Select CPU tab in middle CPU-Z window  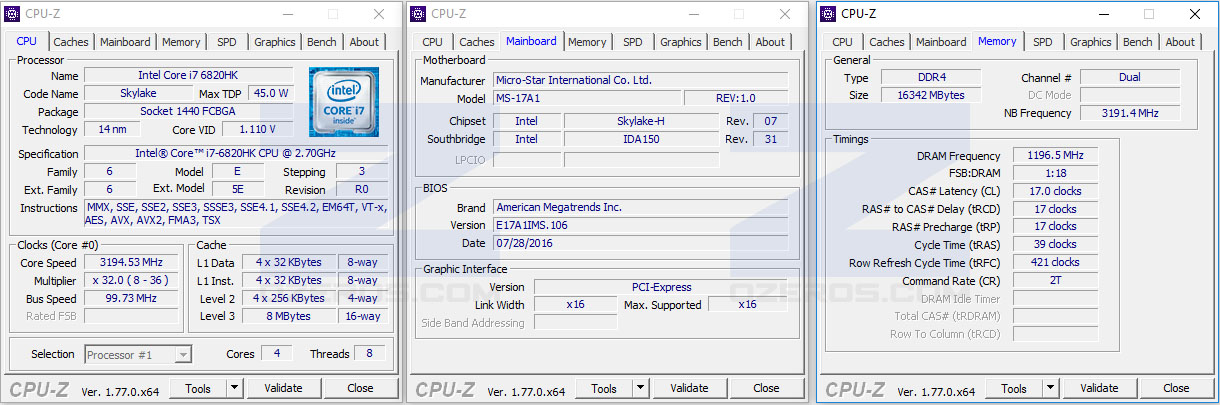(x=432, y=42)
